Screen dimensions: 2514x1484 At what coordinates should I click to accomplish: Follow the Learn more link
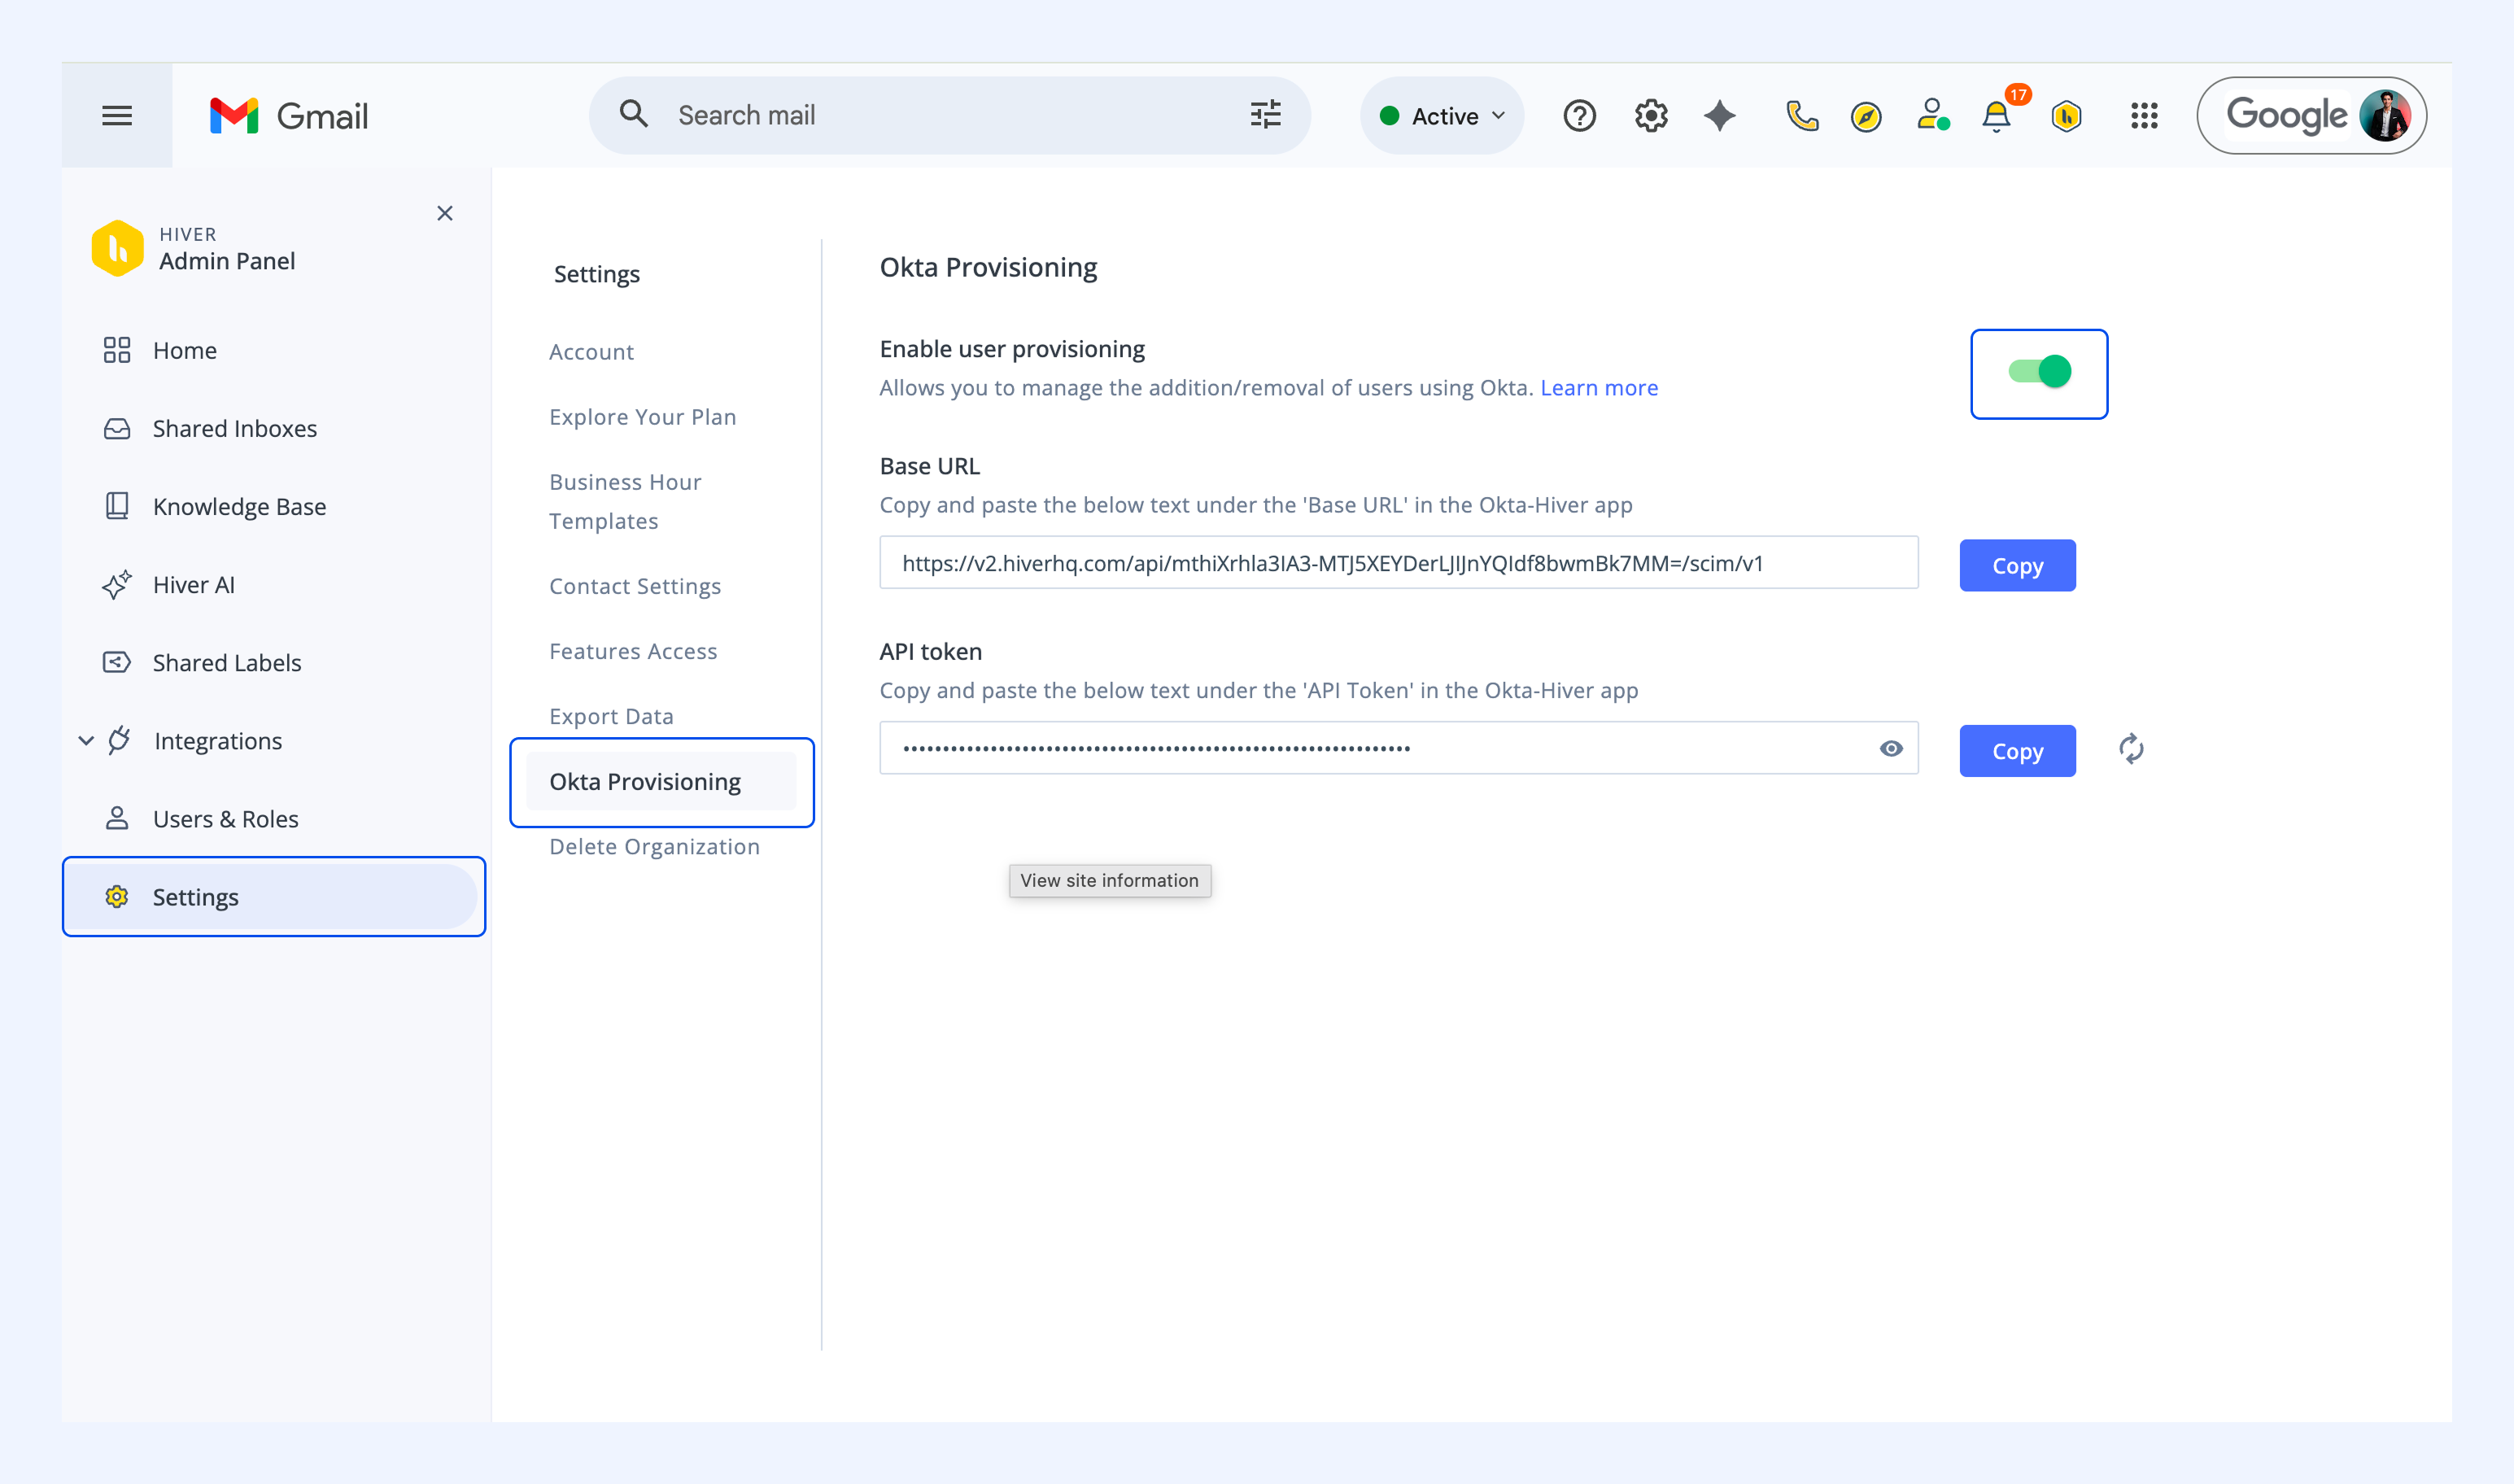pos(1598,388)
